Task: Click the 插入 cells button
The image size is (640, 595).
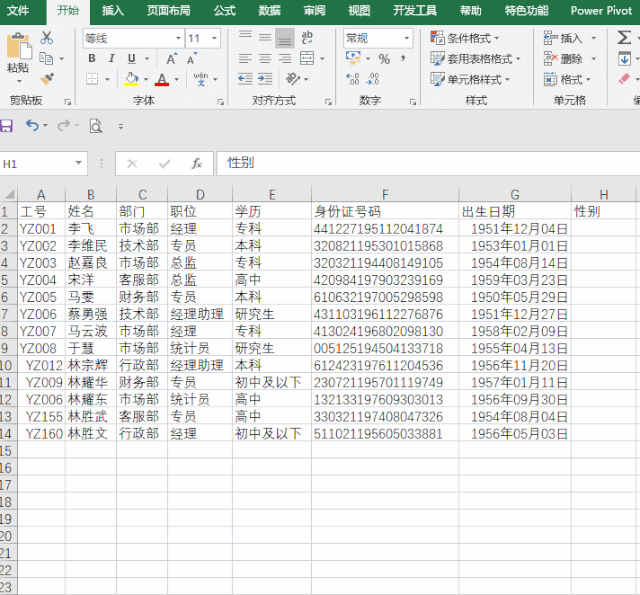Action: click(x=563, y=38)
